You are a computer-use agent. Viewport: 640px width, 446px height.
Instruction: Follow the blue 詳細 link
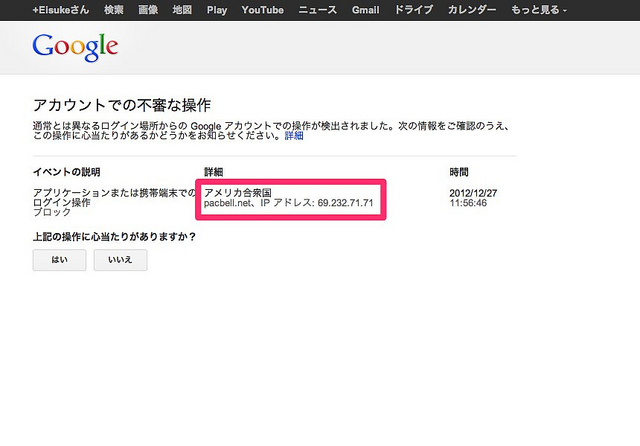(x=294, y=136)
